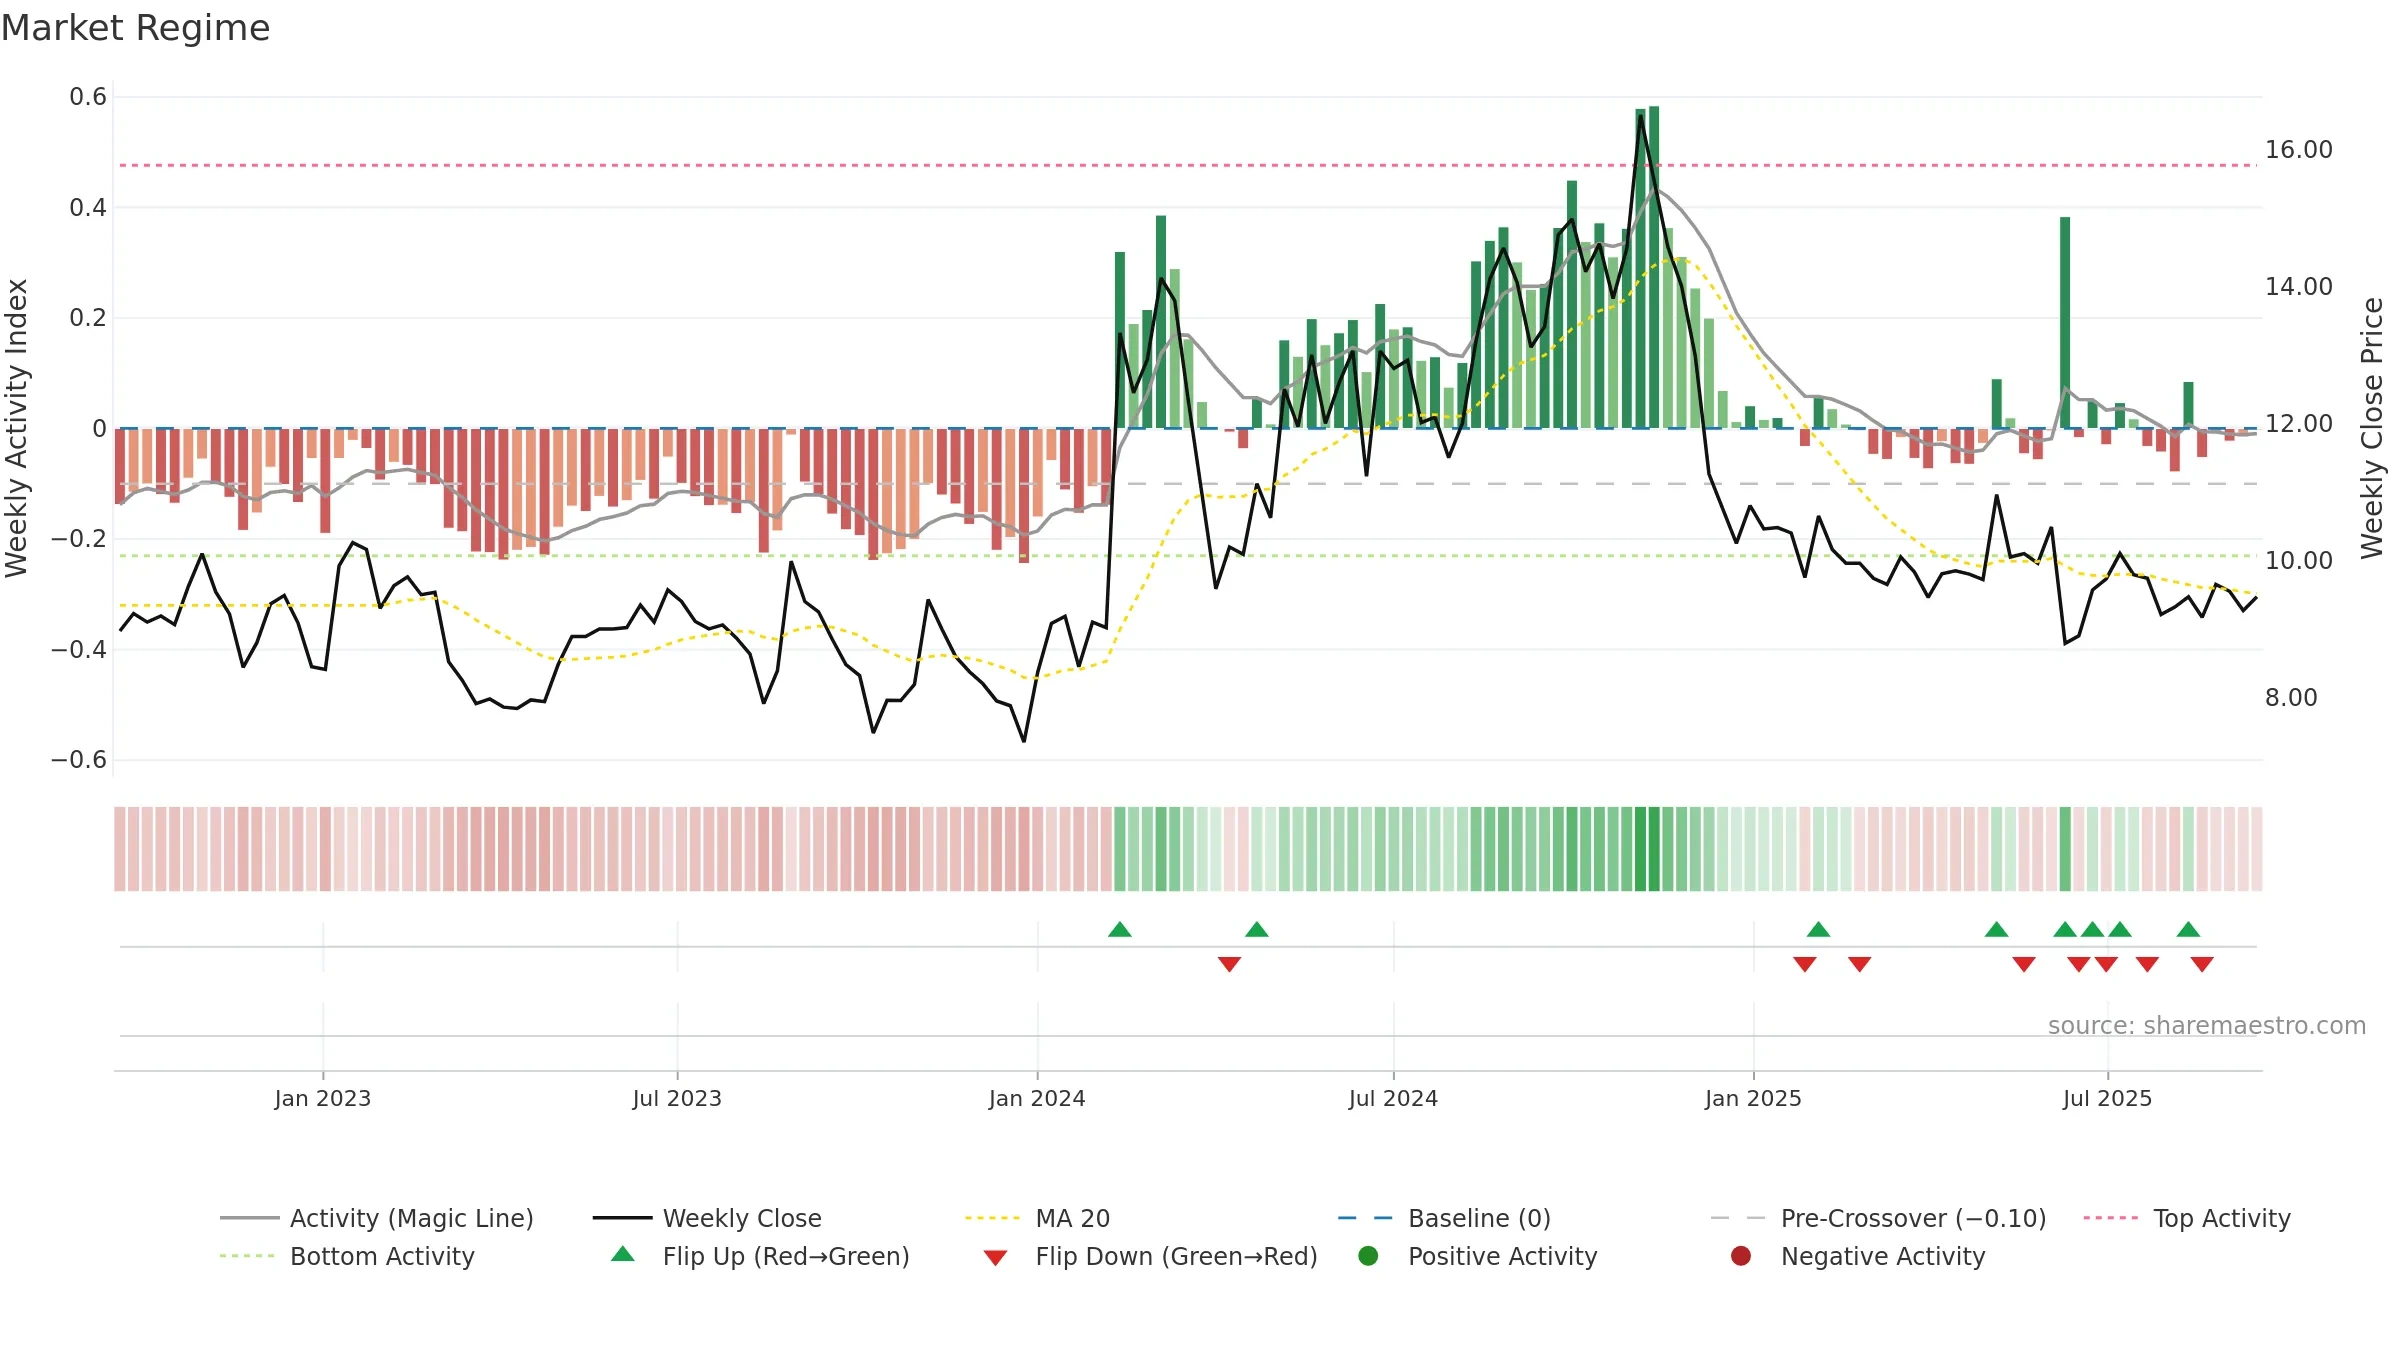Toggle Flip Down (Green→Red) legend entry

click(x=1150, y=1256)
